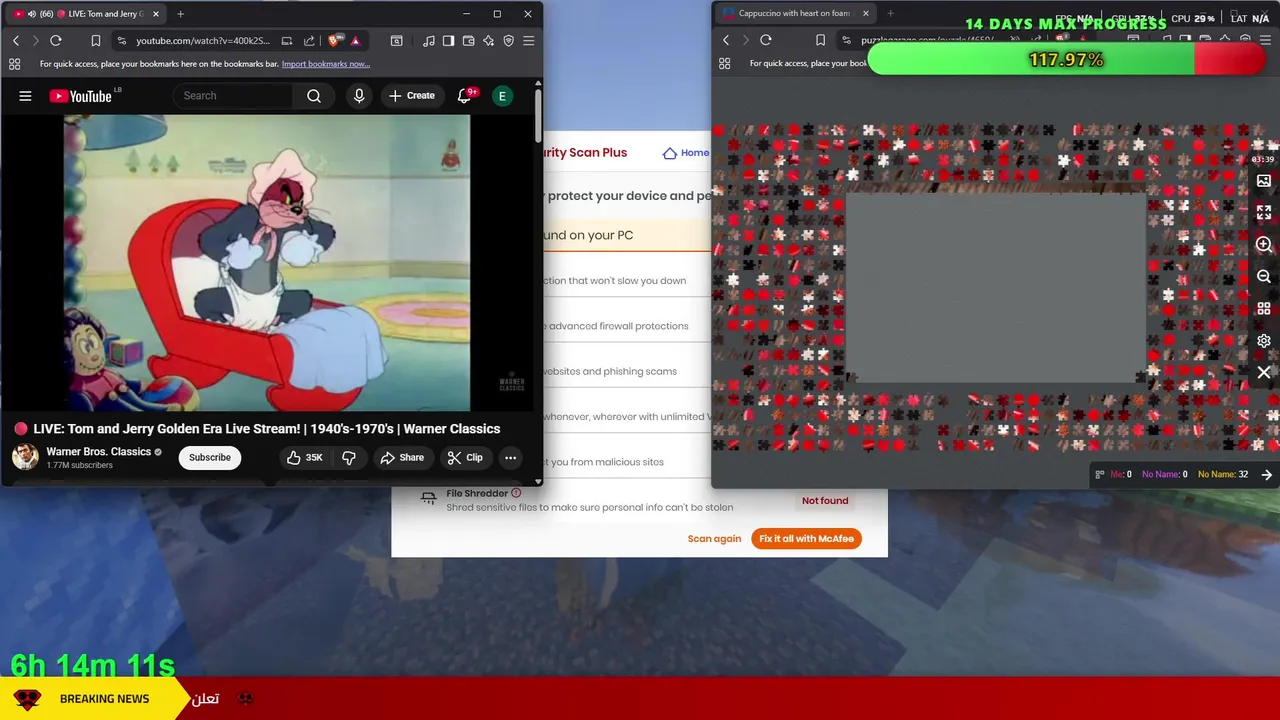Open the Warner Bros. Classics channel avatar
The height and width of the screenshot is (720, 1280).
pos(25,457)
